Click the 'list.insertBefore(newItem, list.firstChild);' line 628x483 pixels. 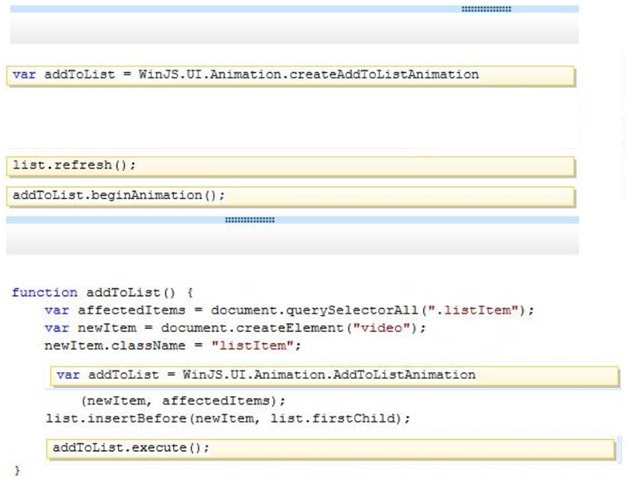pyautogui.click(x=228, y=419)
